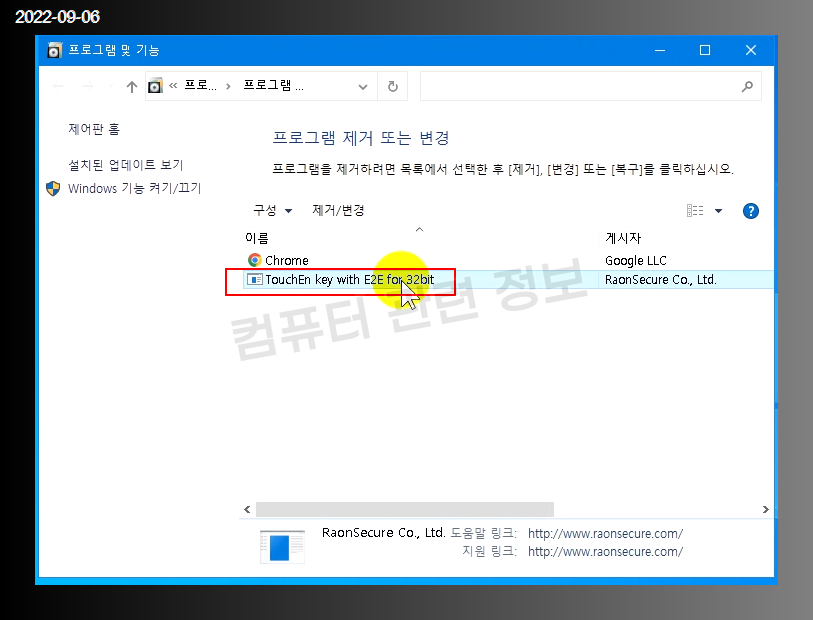Open the 제어판 홈 link
The image size is (813, 620).
tap(94, 129)
